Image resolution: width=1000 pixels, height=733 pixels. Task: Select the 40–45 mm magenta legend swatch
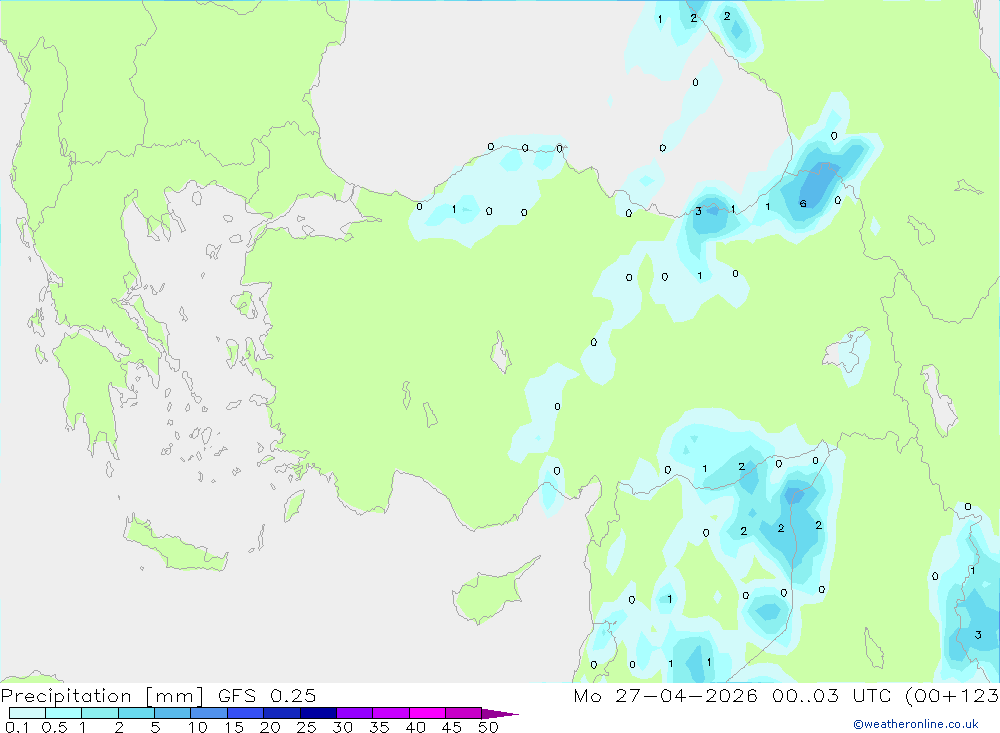(427, 713)
